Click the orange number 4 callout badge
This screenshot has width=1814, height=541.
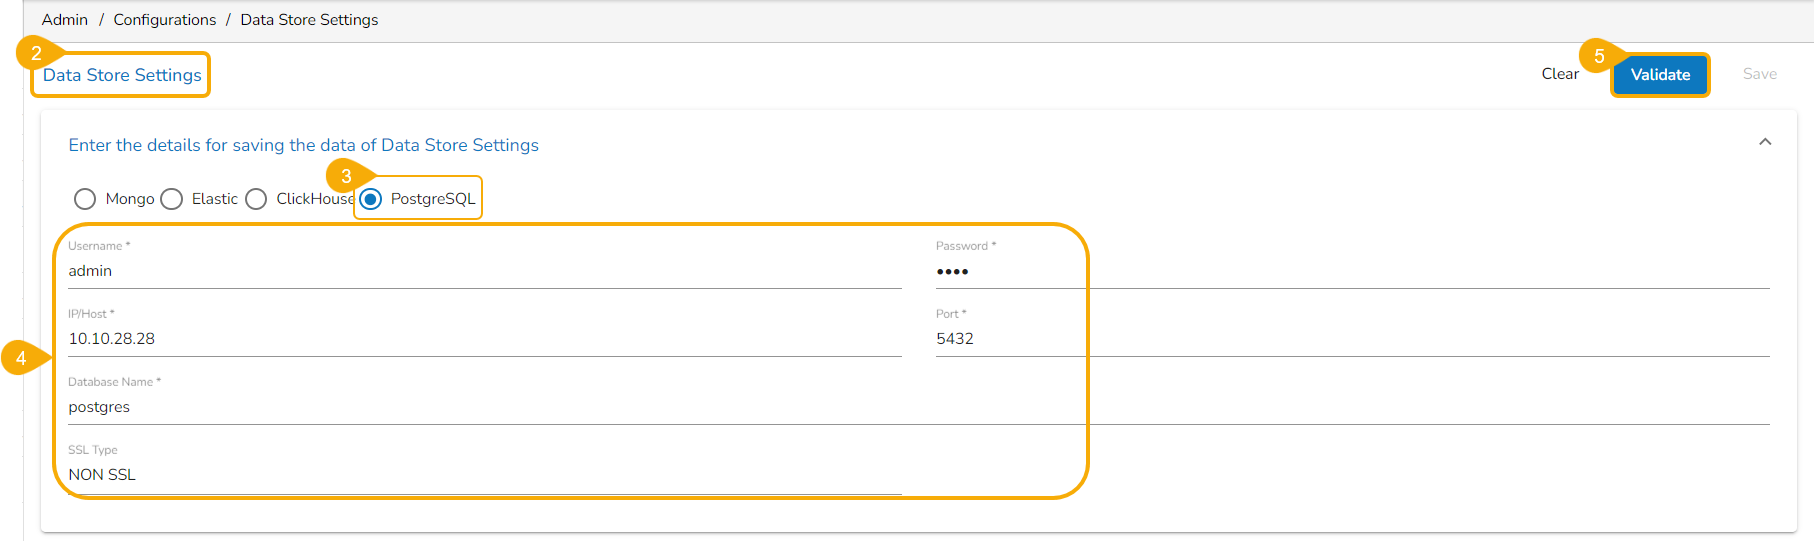[x=20, y=358]
